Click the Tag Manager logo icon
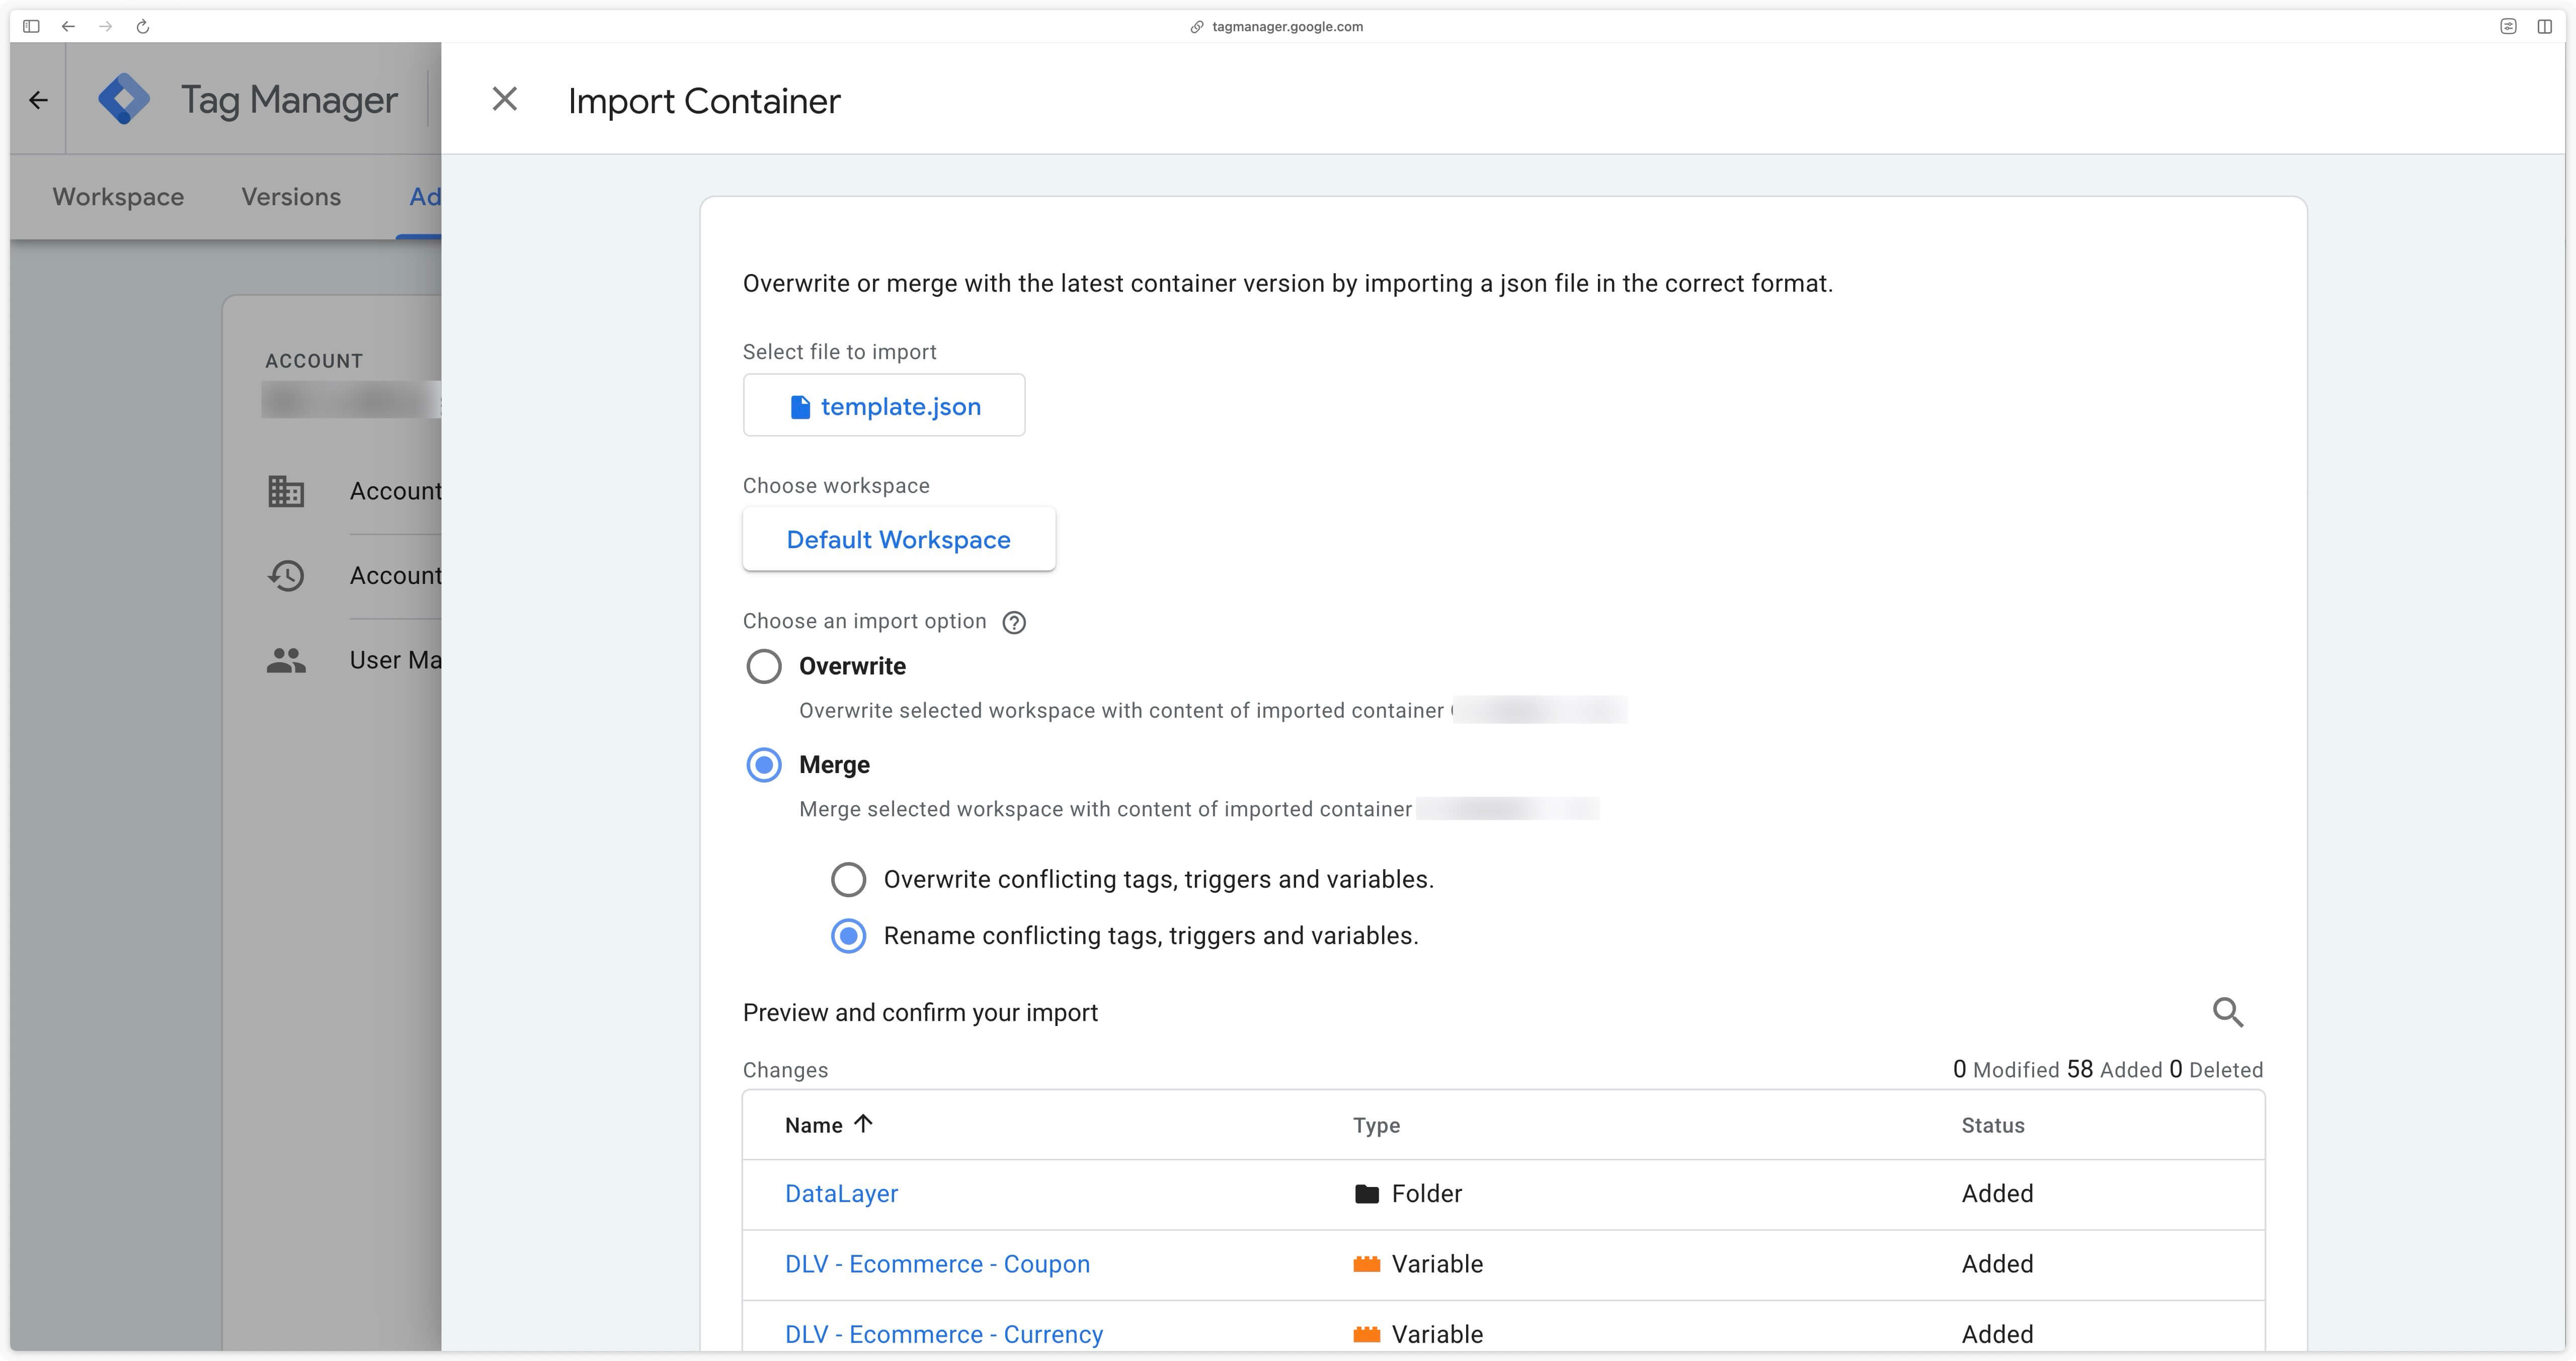Image resolution: width=2576 pixels, height=1361 pixels. tap(124, 99)
